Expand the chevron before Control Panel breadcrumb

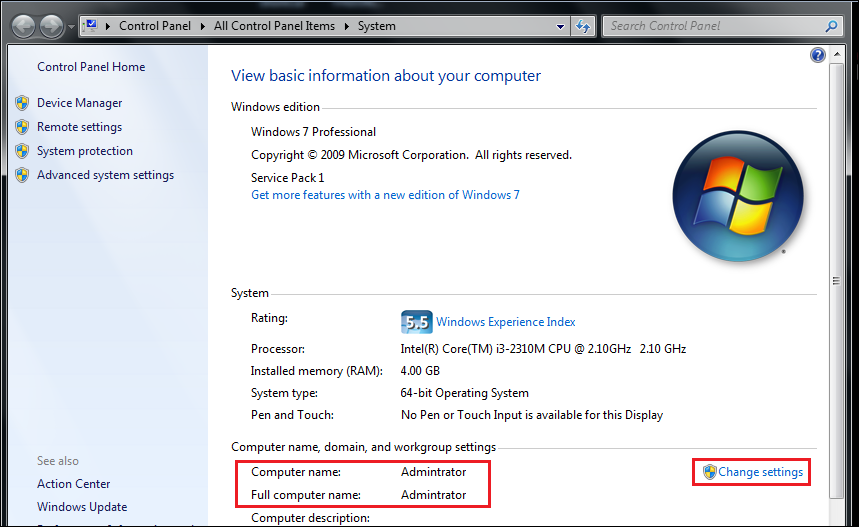coord(108,26)
